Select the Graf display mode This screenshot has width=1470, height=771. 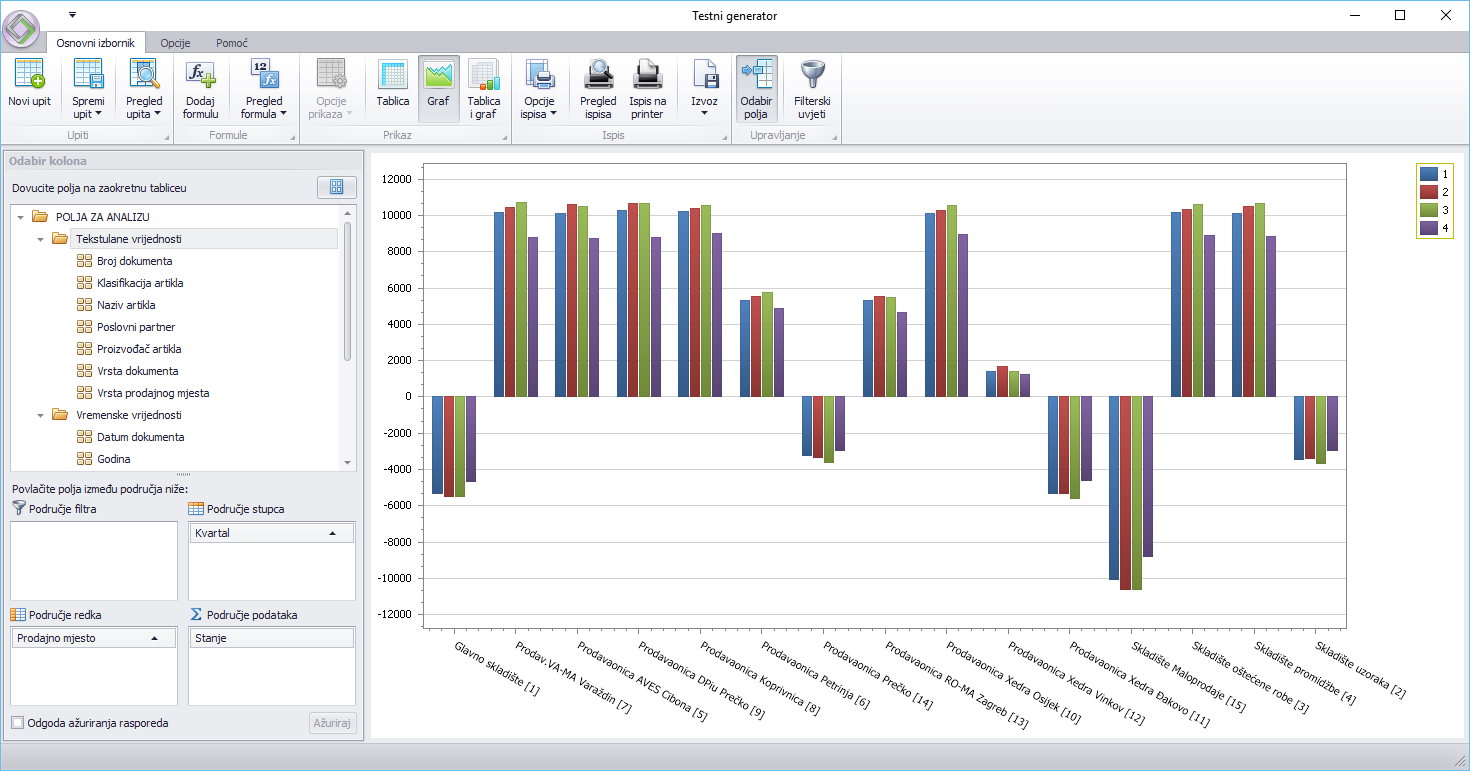tap(438, 88)
